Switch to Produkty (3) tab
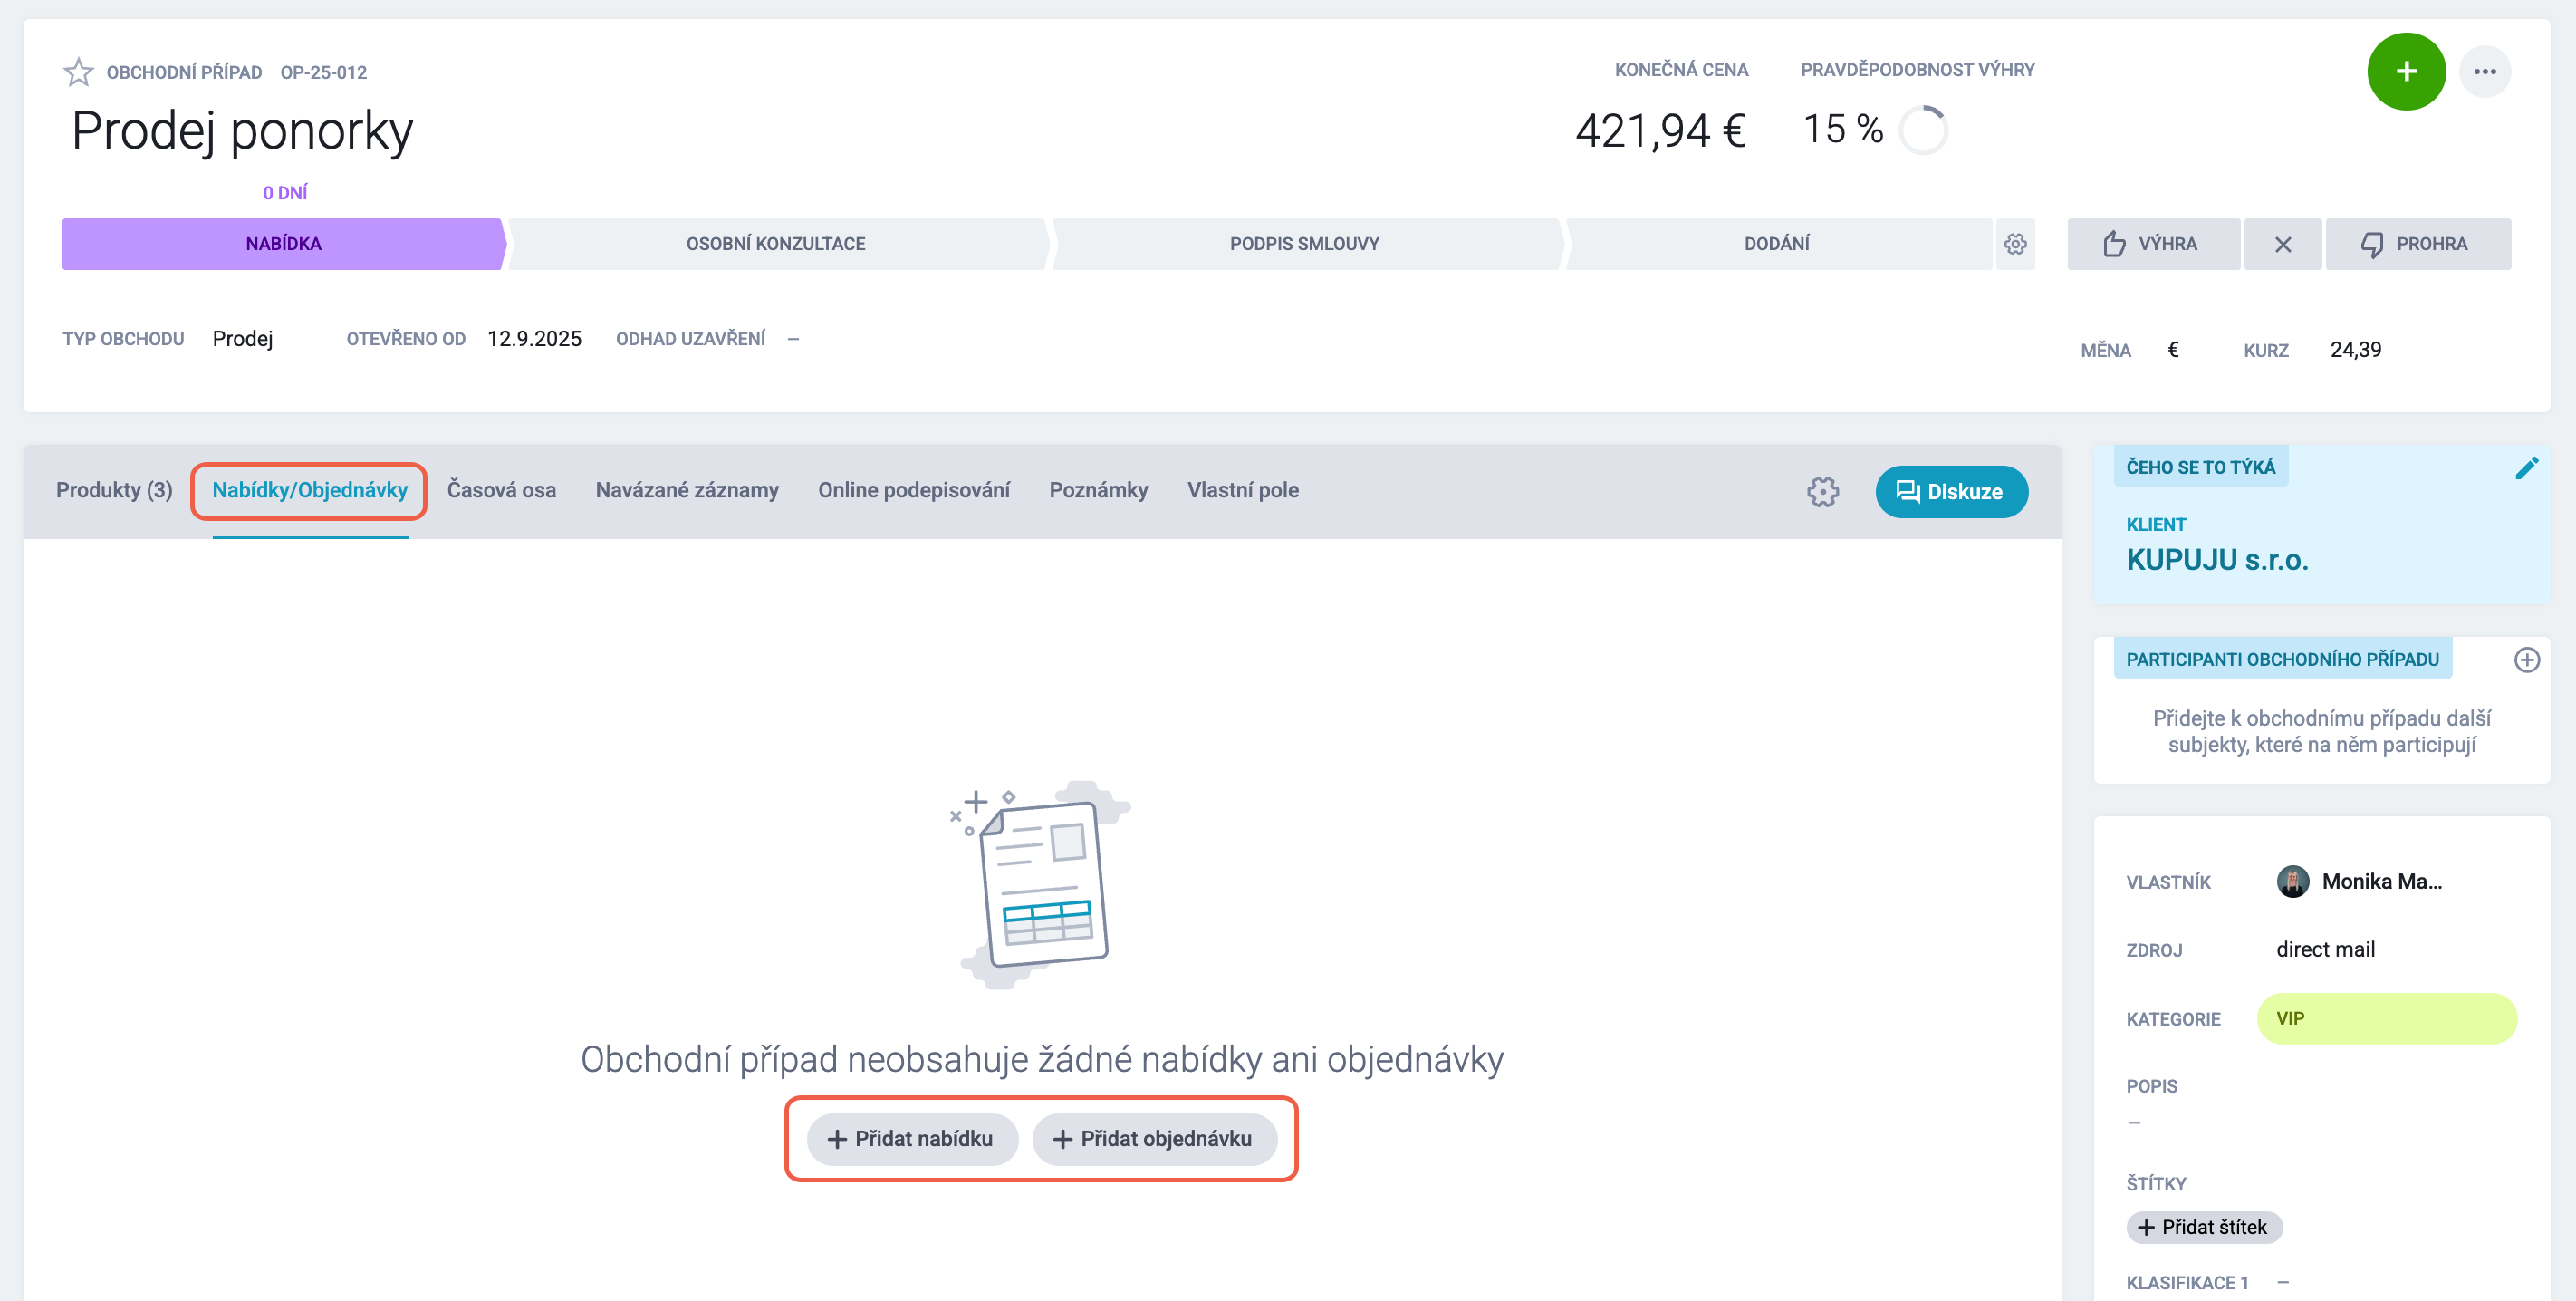 (114, 490)
